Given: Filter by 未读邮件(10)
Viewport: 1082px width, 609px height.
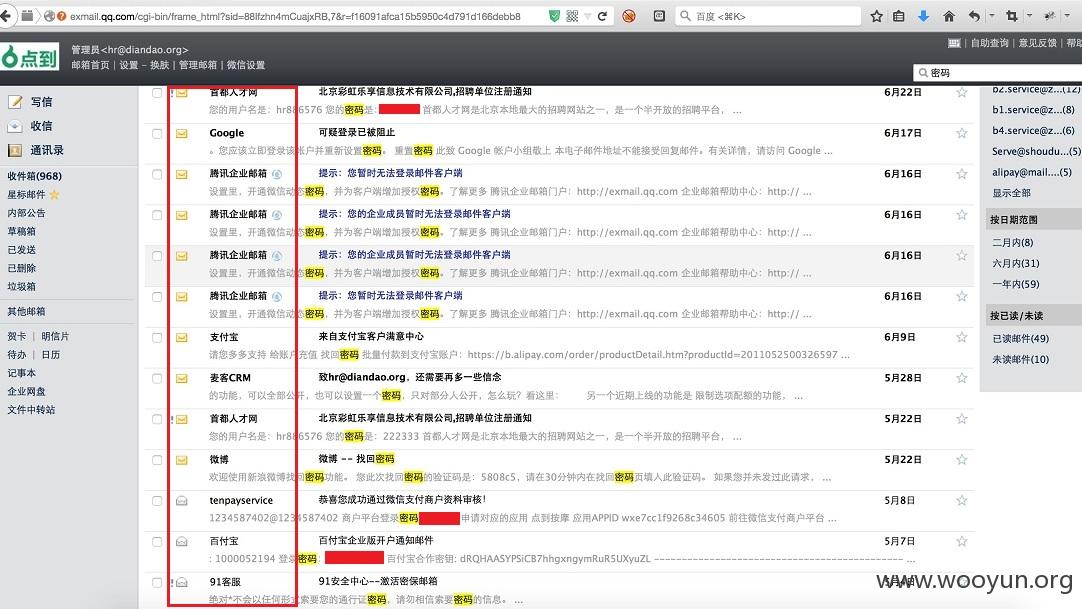Looking at the screenshot, I should 1021,359.
